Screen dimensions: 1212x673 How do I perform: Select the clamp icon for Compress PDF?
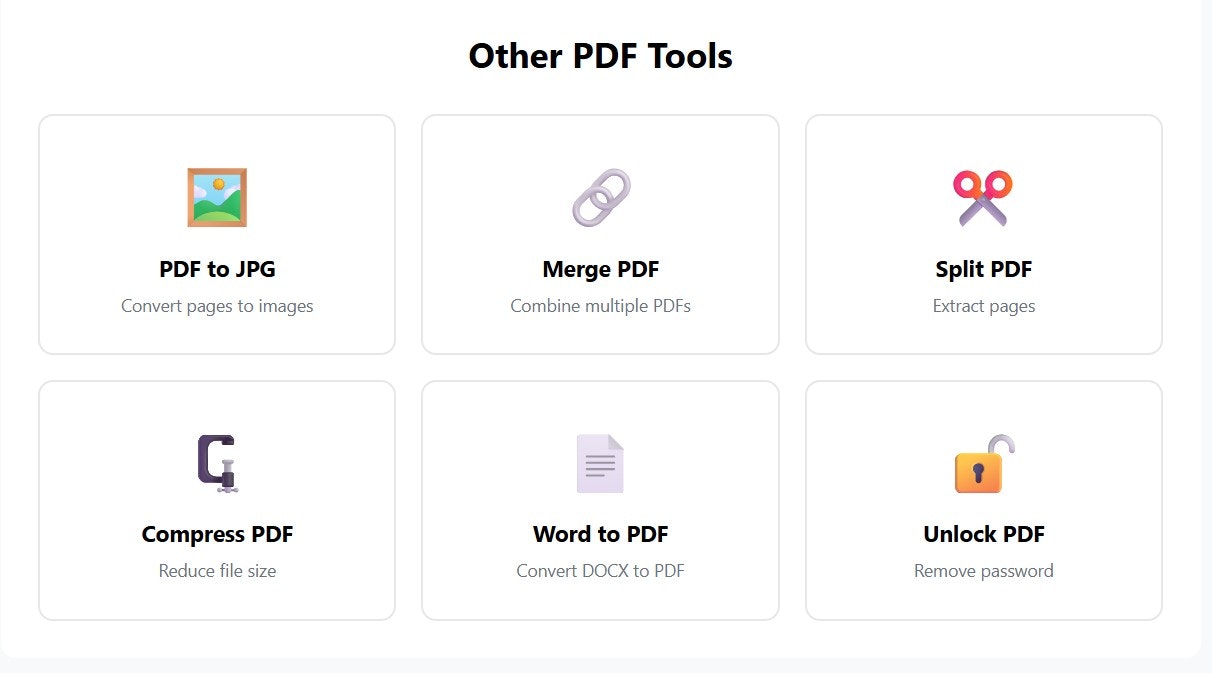[216, 462]
